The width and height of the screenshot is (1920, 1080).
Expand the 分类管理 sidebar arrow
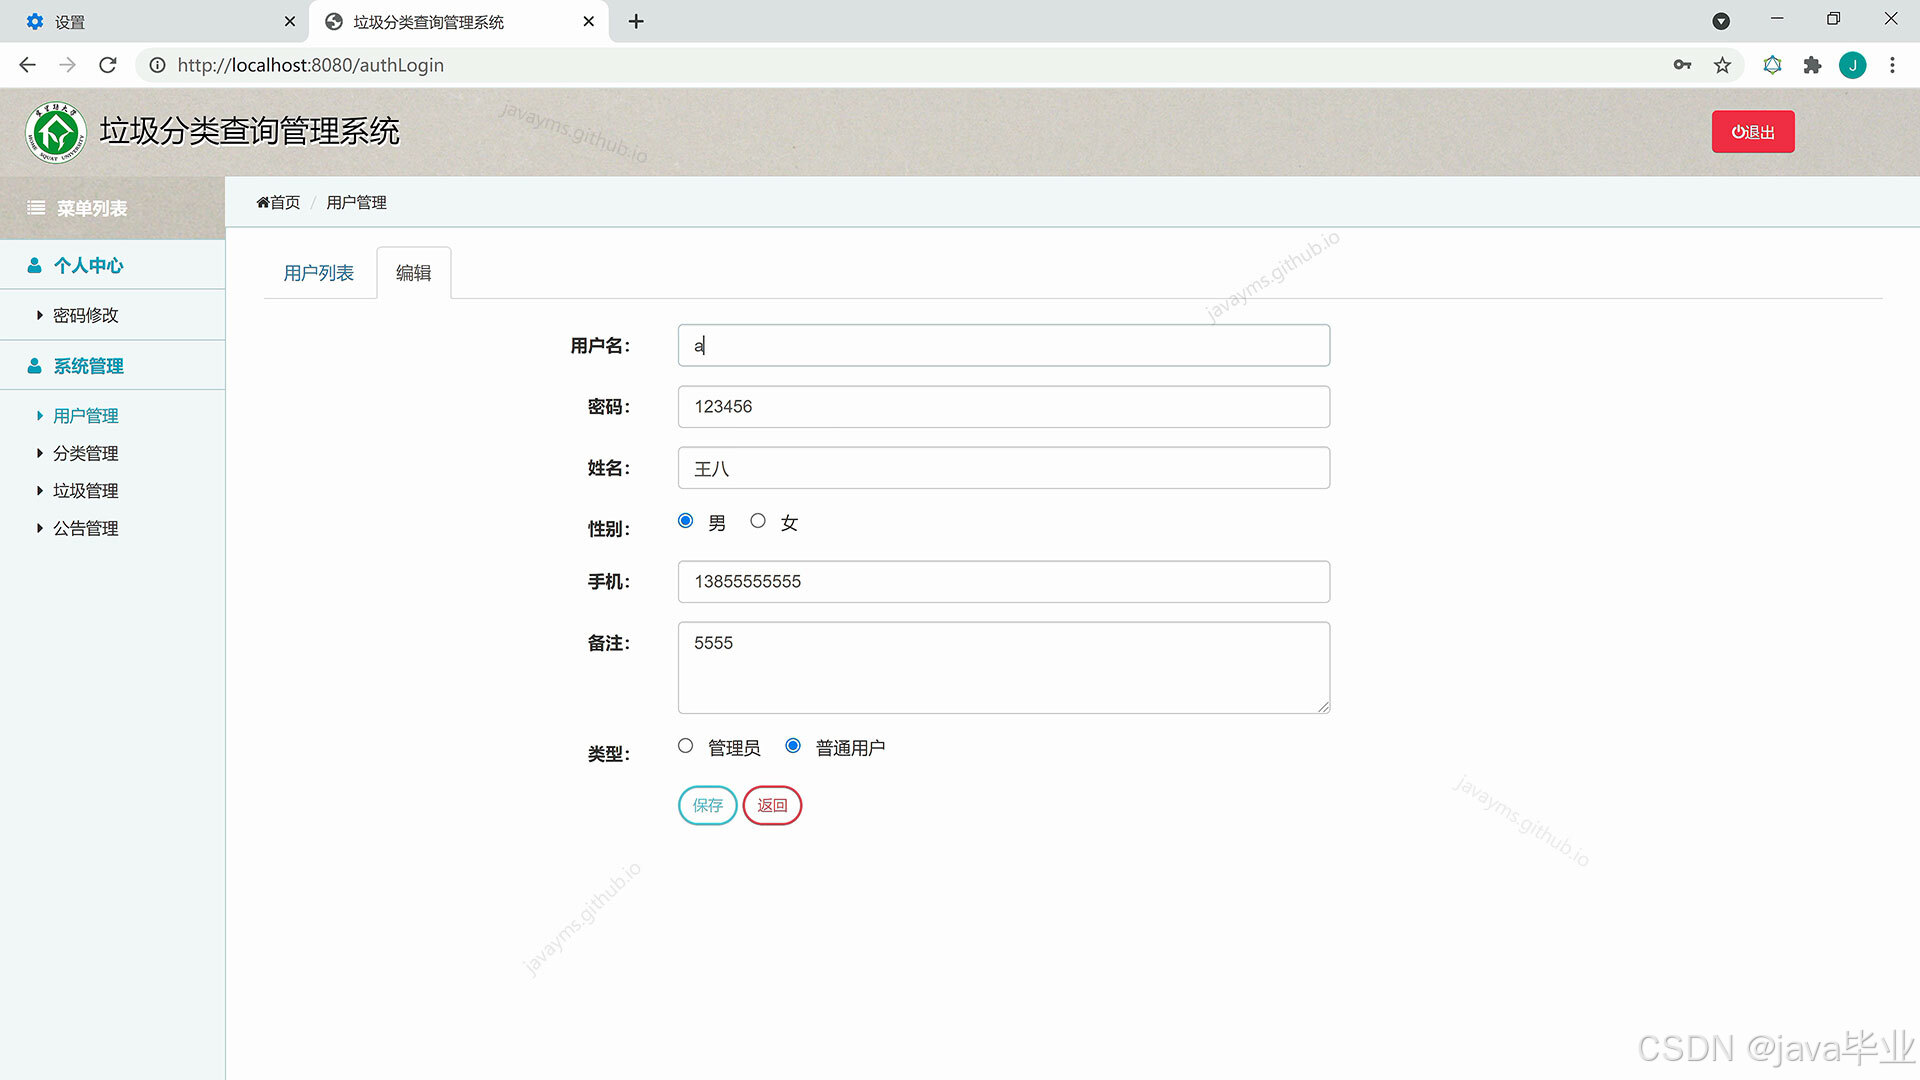coord(39,453)
